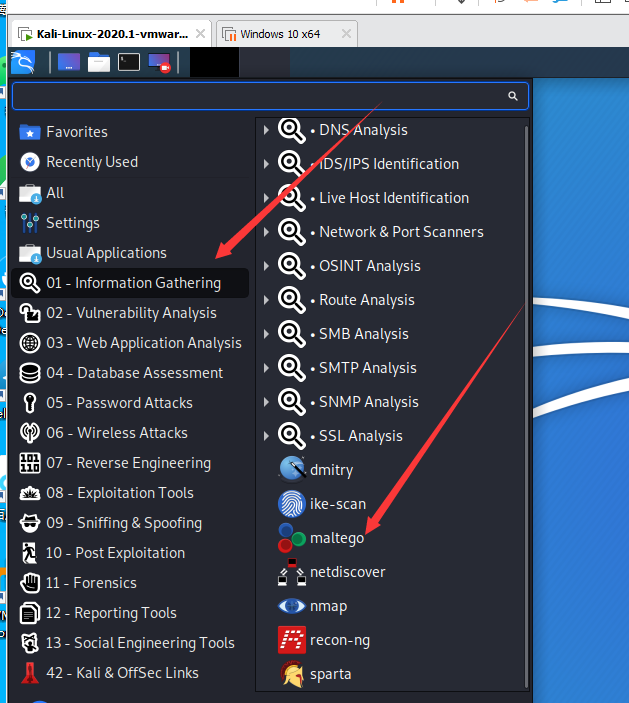
Task: Click the 10 - Post Exploitation runner icon
Action: pos(30,553)
